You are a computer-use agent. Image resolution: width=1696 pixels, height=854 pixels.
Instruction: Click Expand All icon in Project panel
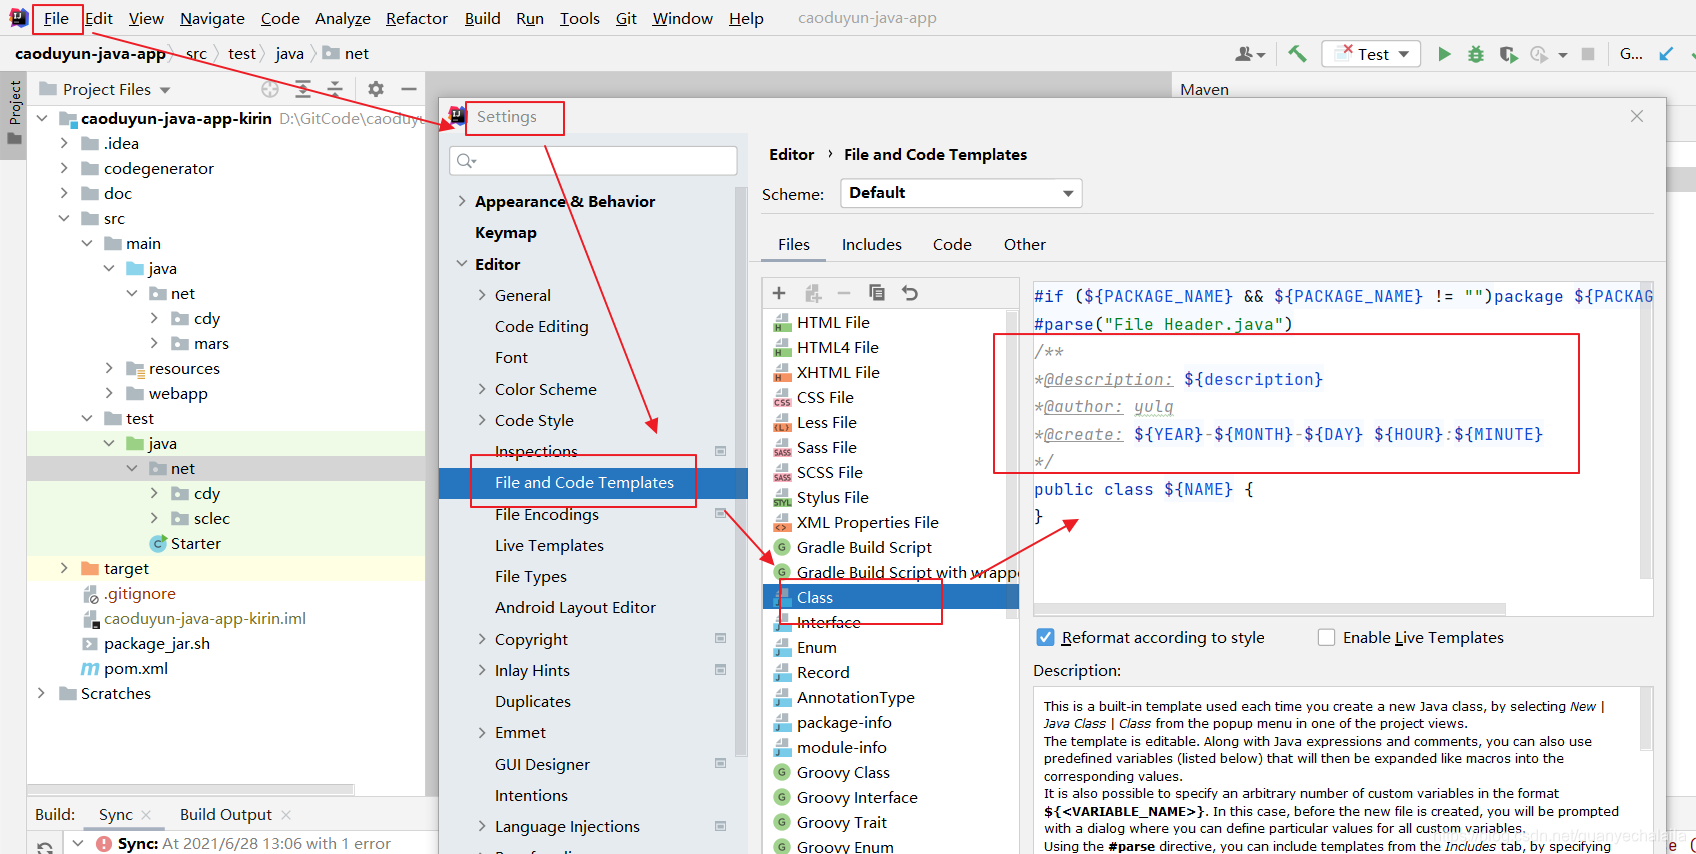point(303,89)
